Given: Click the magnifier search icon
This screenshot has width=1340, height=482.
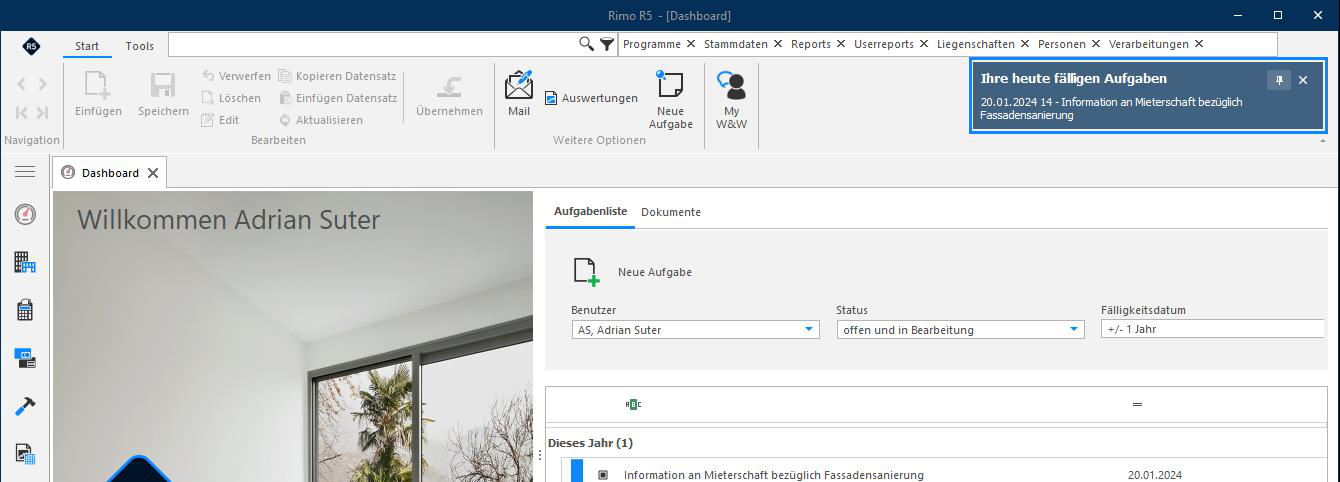Looking at the screenshot, I should coord(587,44).
